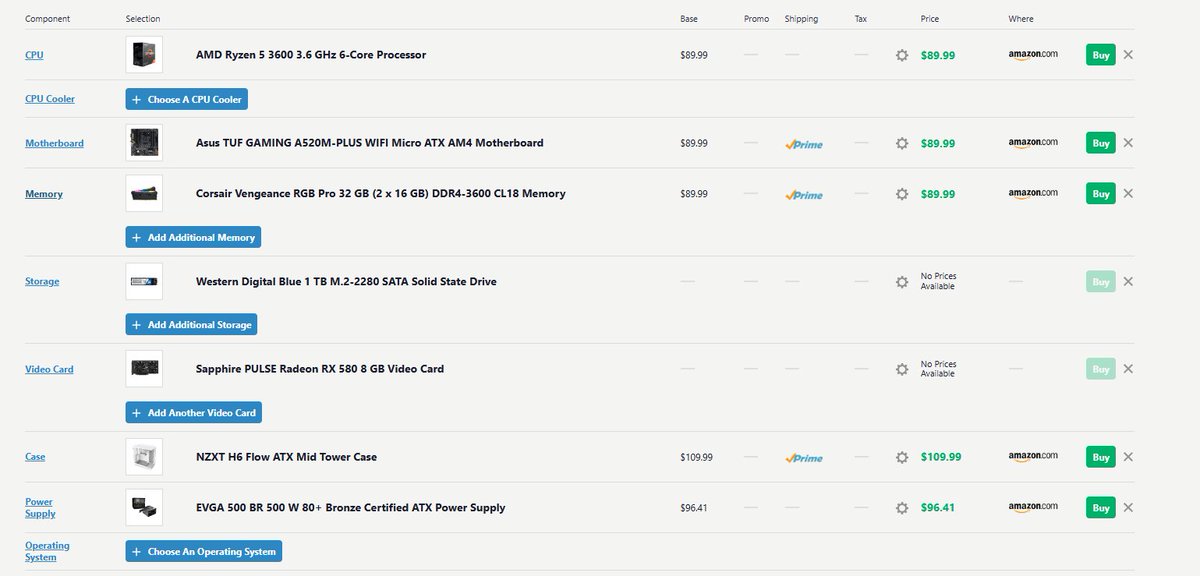This screenshot has height=576, width=1200.
Task: Open the CPU component category link
Action: pyautogui.click(x=34, y=55)
